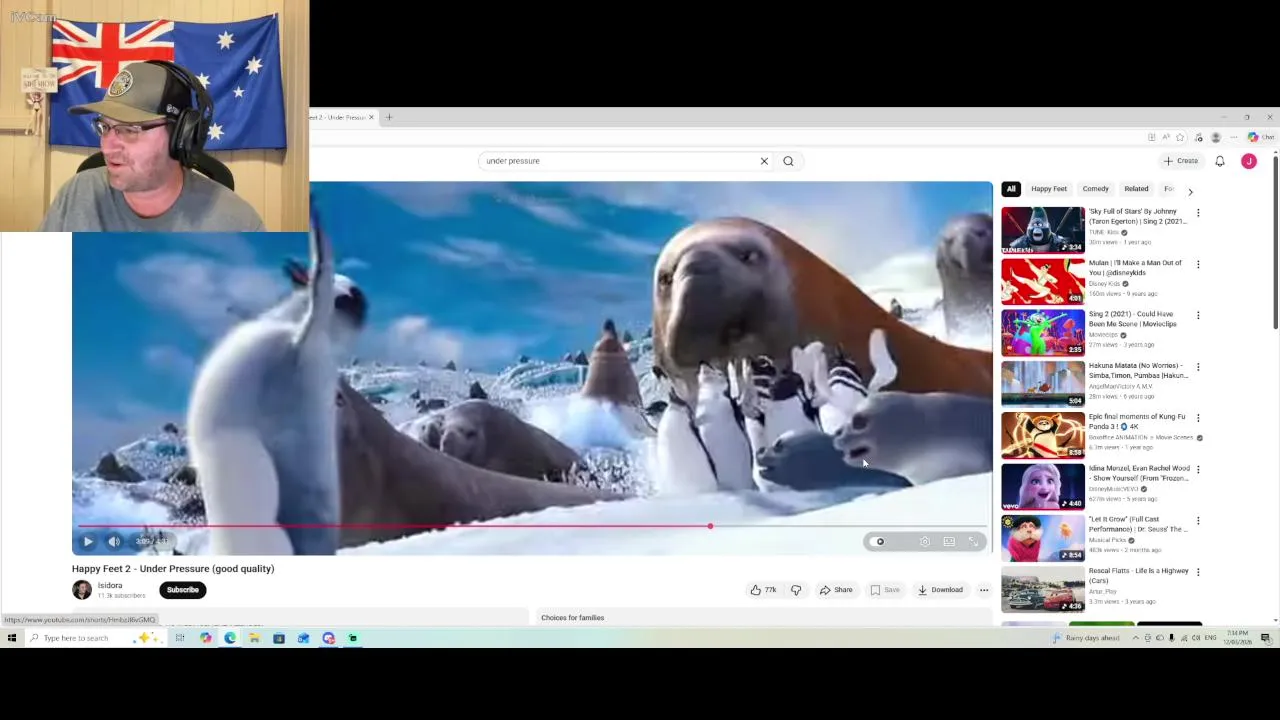The height and width of the screenshot is (720, 1280).
Task: Open options menu for Hakuna Matata video
Action: (x=1198, y=367)
